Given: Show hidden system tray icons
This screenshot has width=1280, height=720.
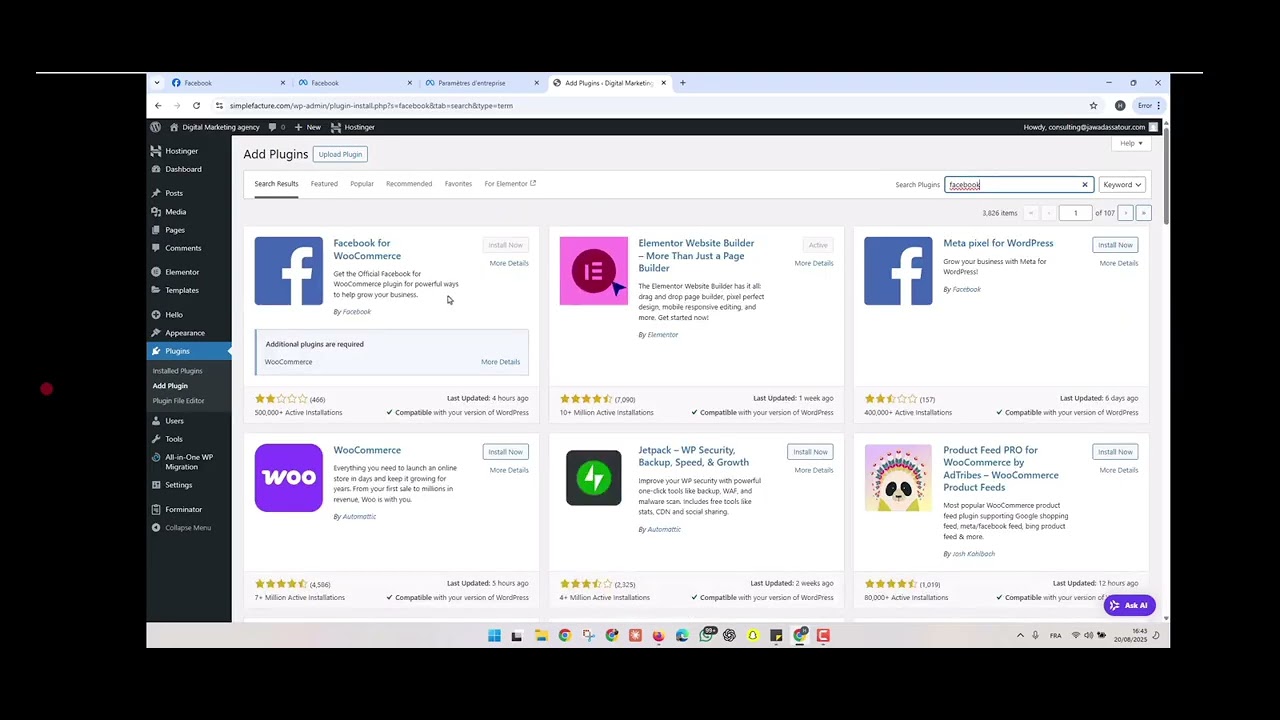Looking at the screenshot, I should (1020, 636).
